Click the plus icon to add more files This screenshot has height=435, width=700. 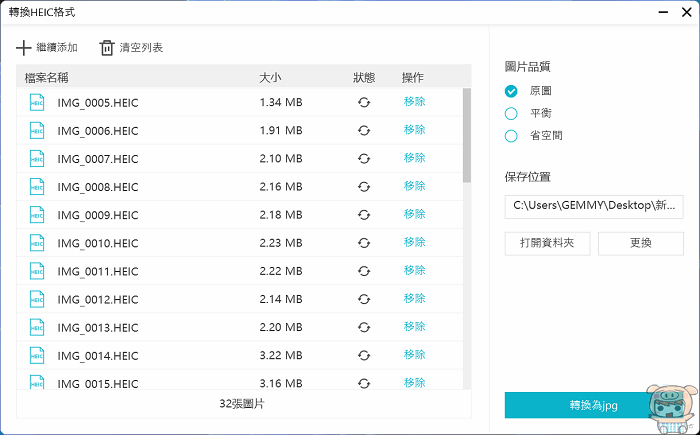tap(24, 48)
